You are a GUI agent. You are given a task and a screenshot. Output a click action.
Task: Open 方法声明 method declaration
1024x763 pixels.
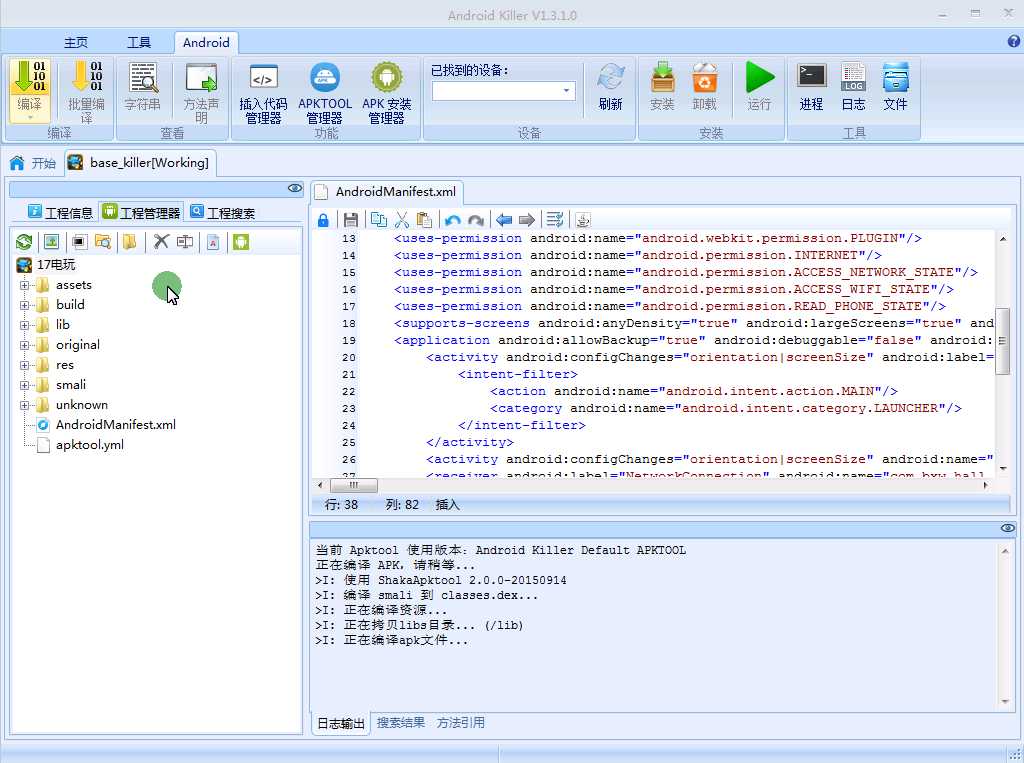click(201, 92)
